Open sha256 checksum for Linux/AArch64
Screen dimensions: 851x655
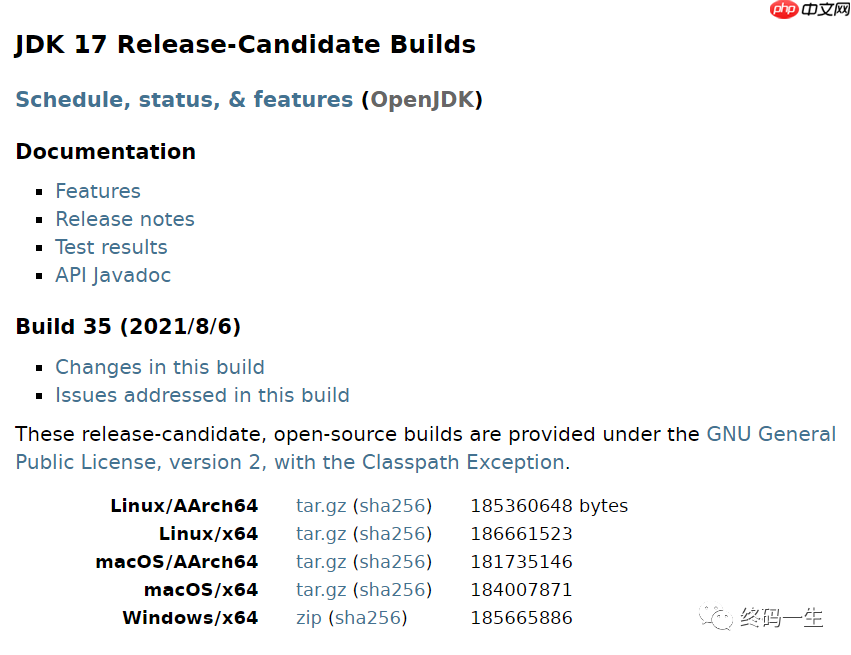[x=392, y=506]
